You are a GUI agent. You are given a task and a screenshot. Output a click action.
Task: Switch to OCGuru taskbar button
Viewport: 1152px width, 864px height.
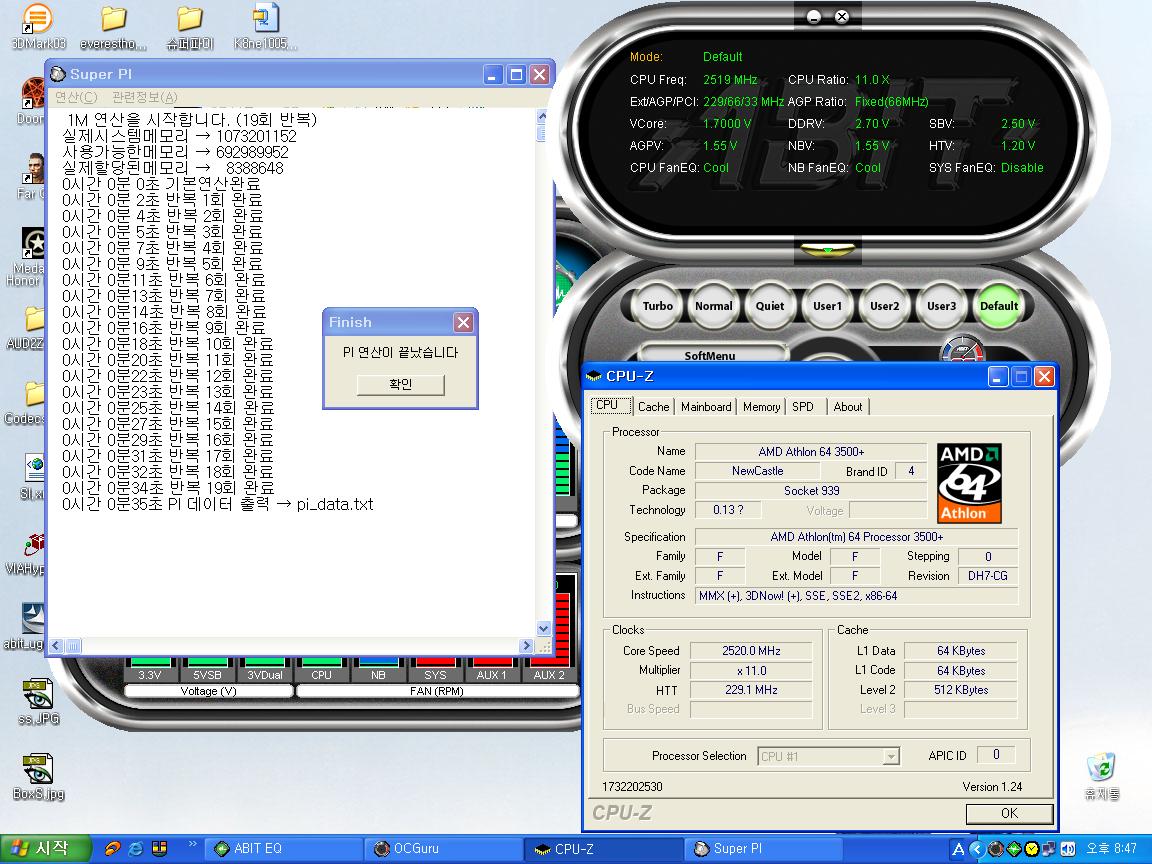tap(445, 849)
